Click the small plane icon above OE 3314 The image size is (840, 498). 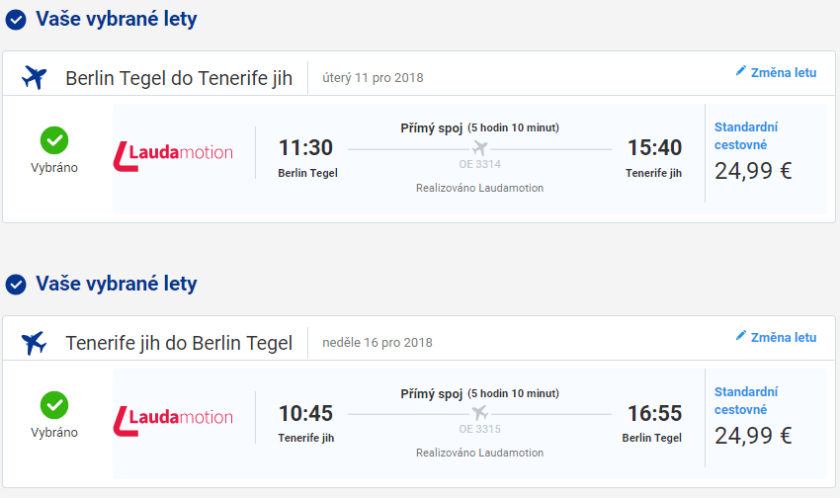[480, 149]
